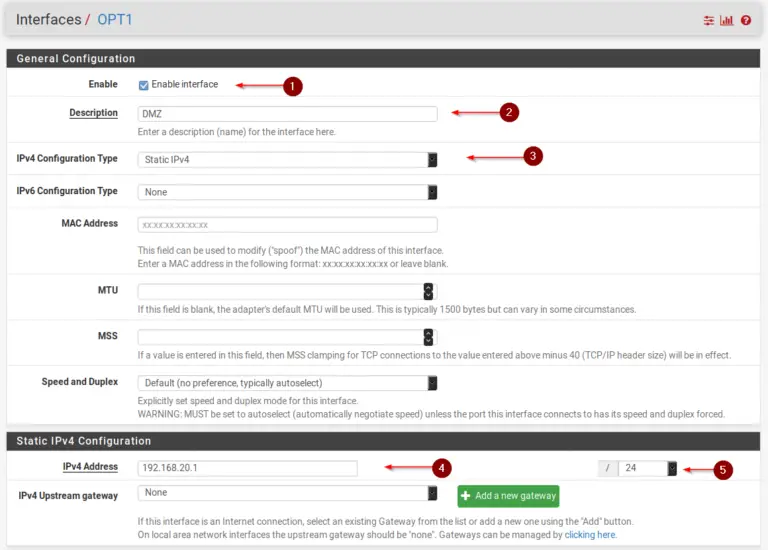Viewport: 768px width, 550px height.
Task: Click the Description field containing DMZ
Action: coord(288,114)
